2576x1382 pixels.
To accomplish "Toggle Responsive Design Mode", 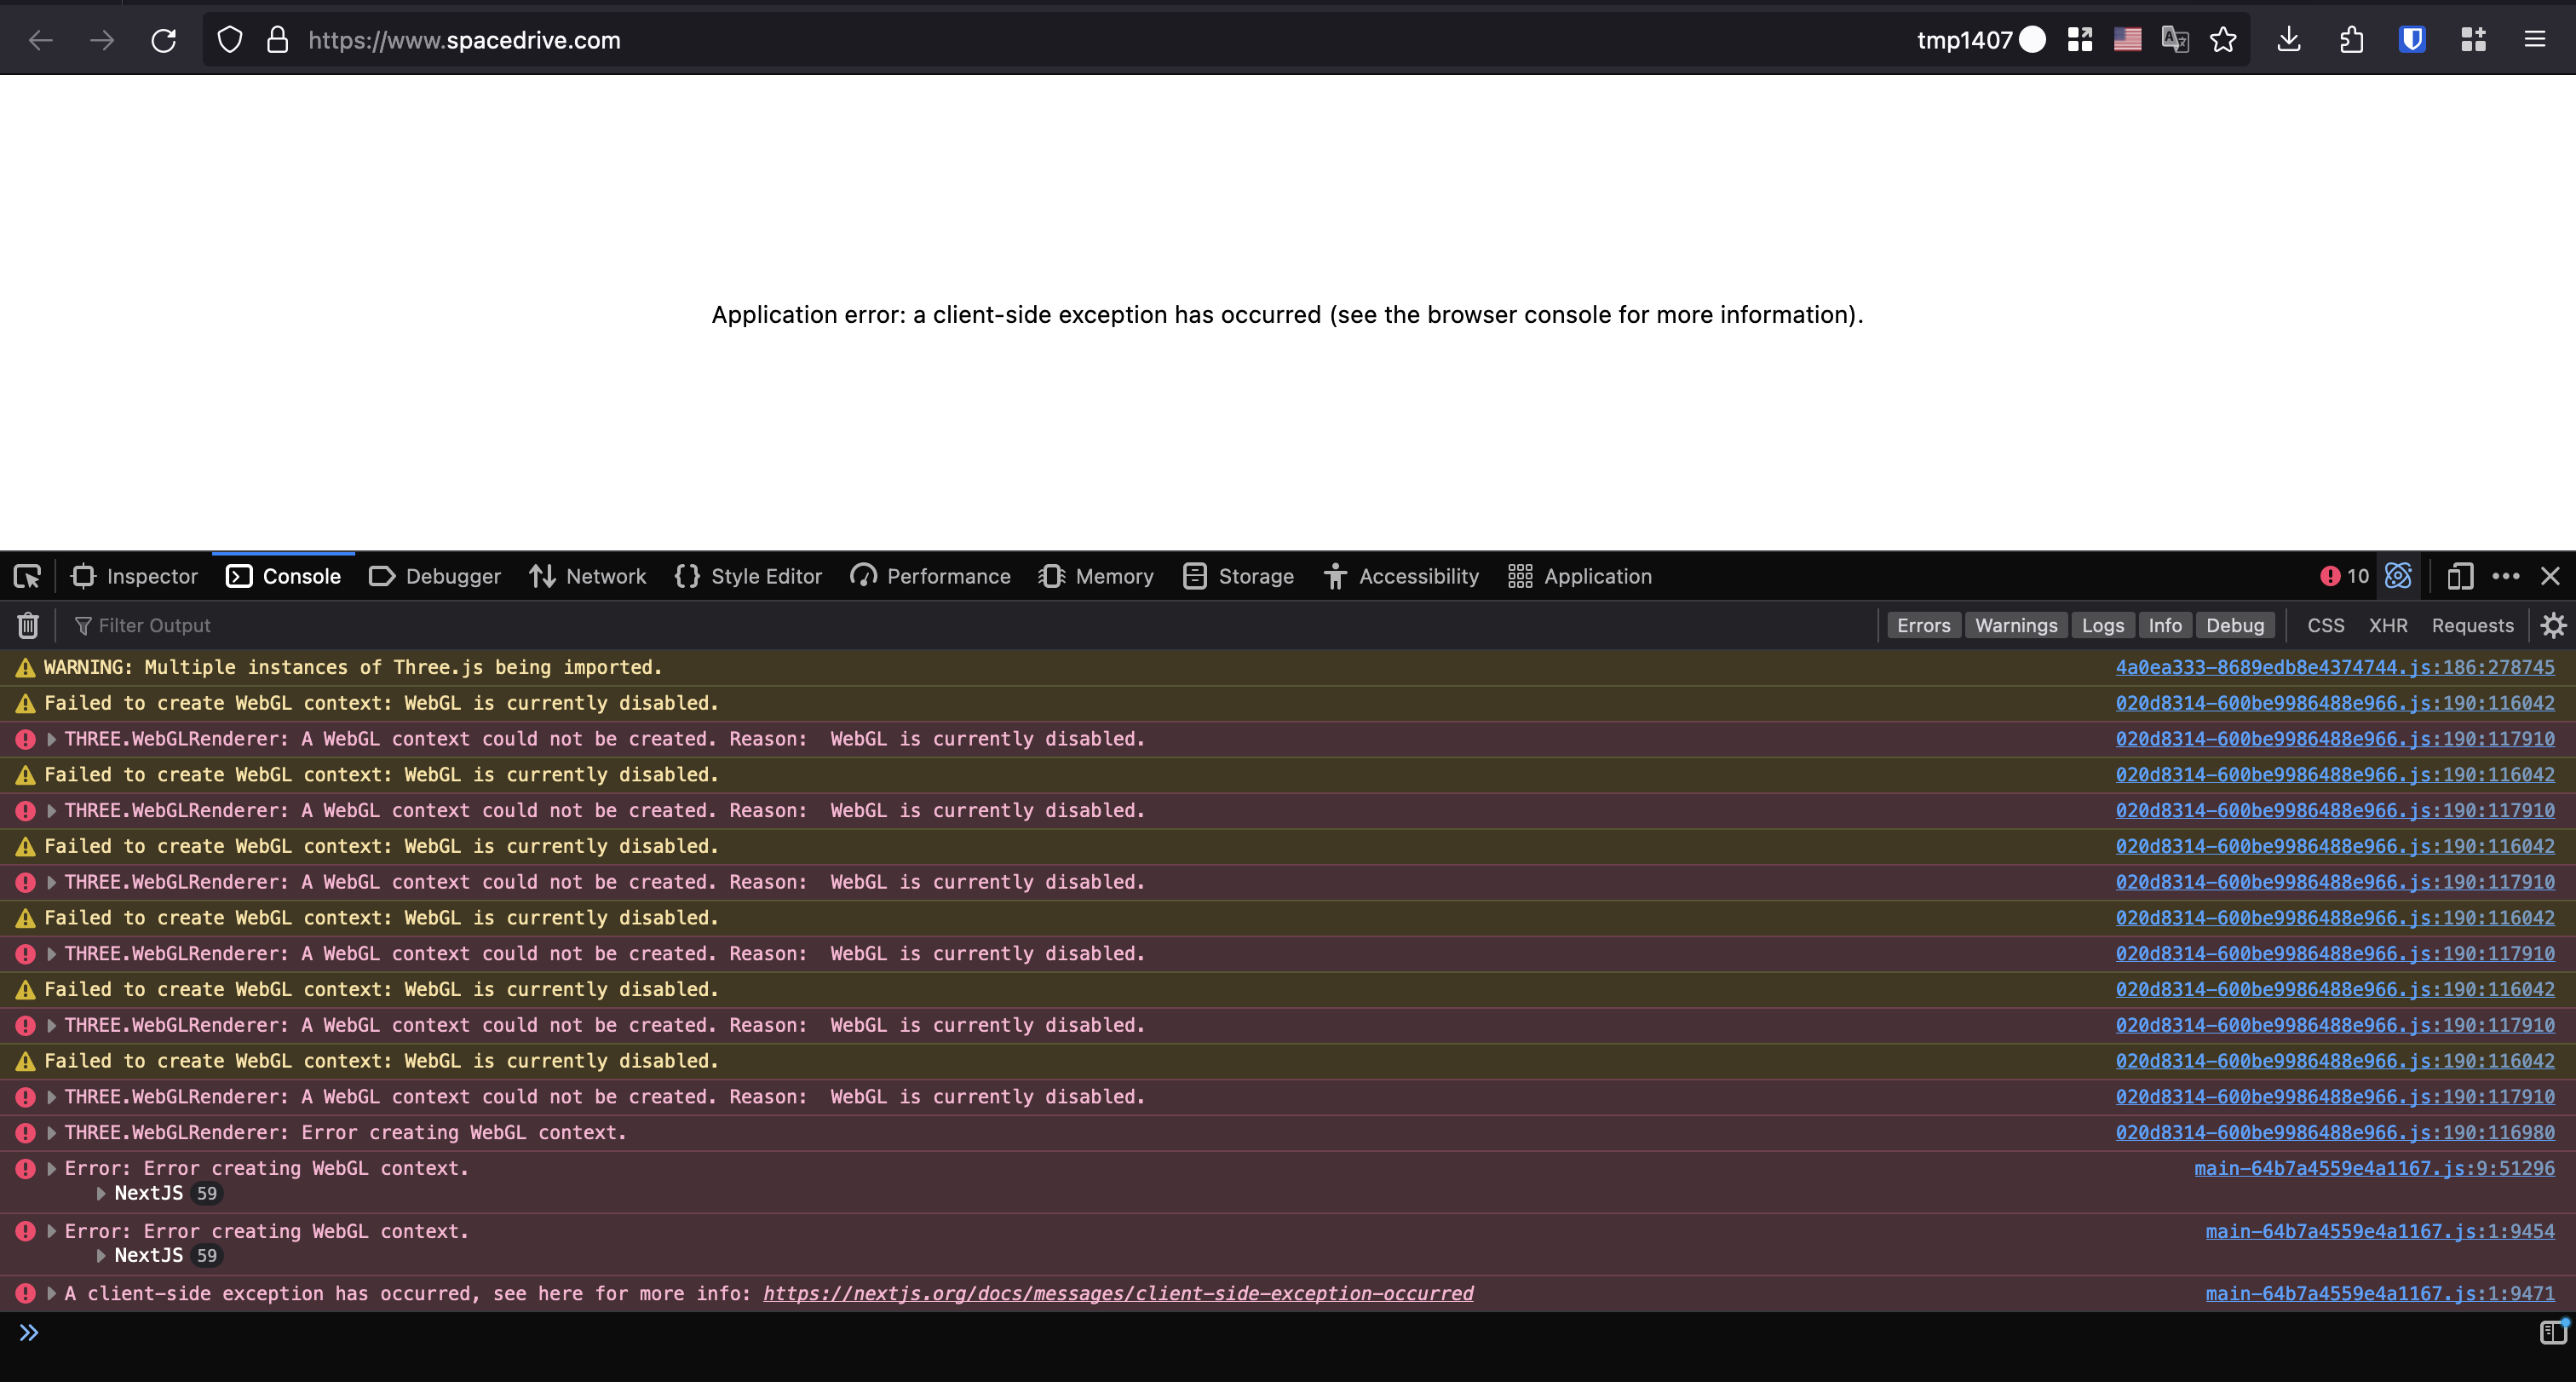I will [x=2460, y=576].
